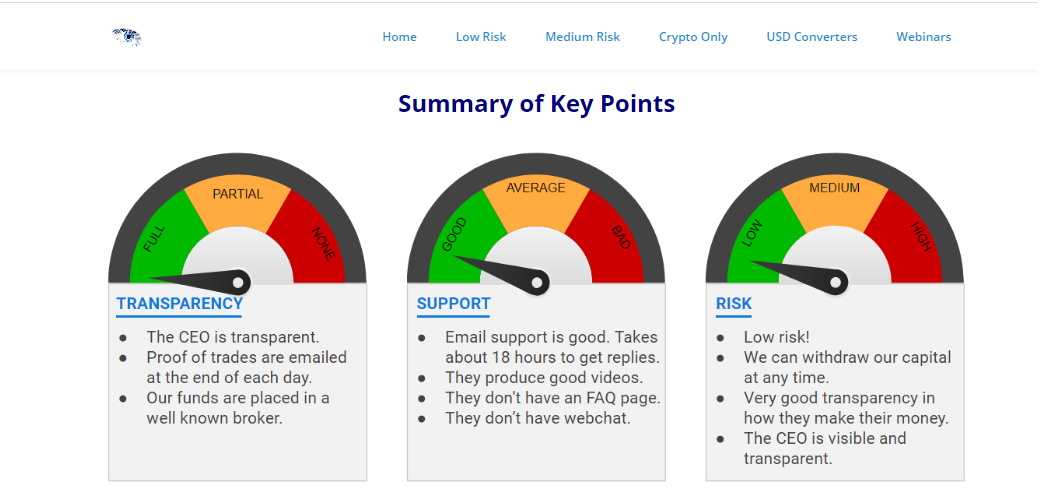Click the red HIGH risk segment
The height and width of the screenshot is (489, 1040).
917,238
